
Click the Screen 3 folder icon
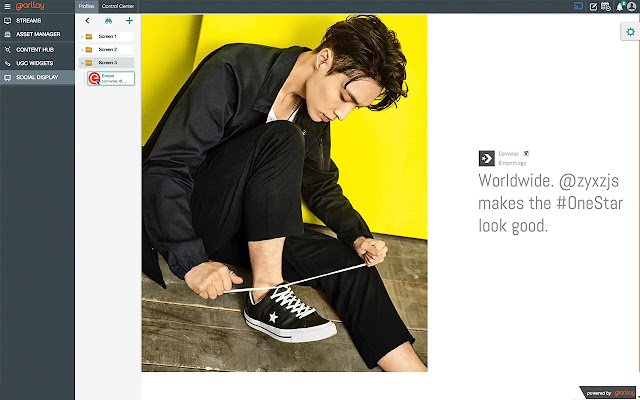click(89, 63)
